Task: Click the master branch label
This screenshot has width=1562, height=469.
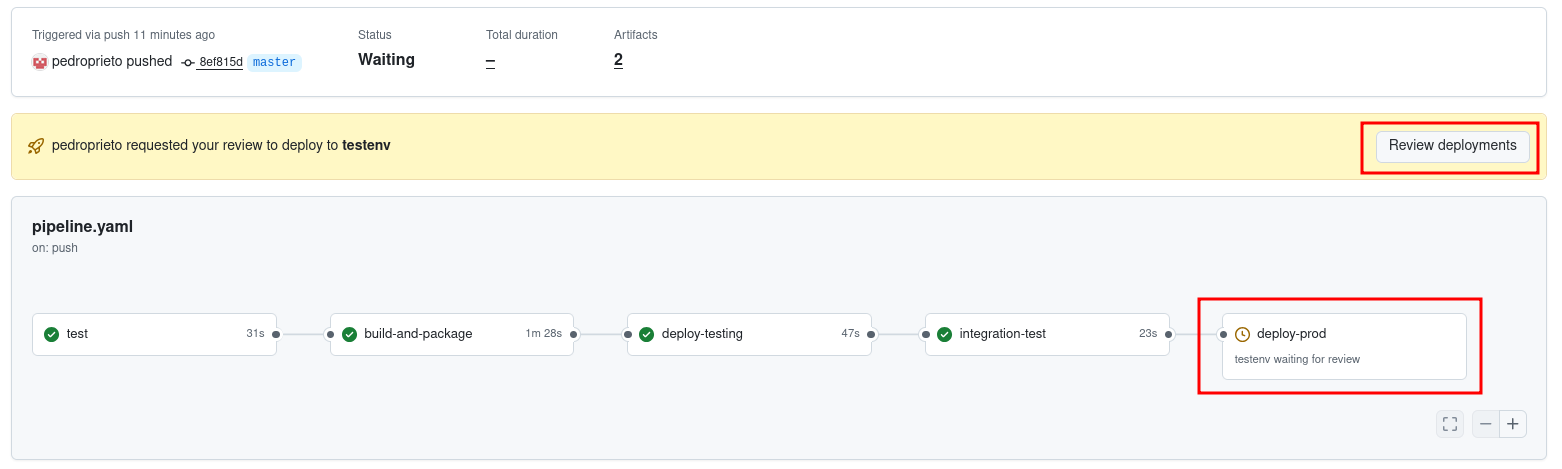Action: 274,62
